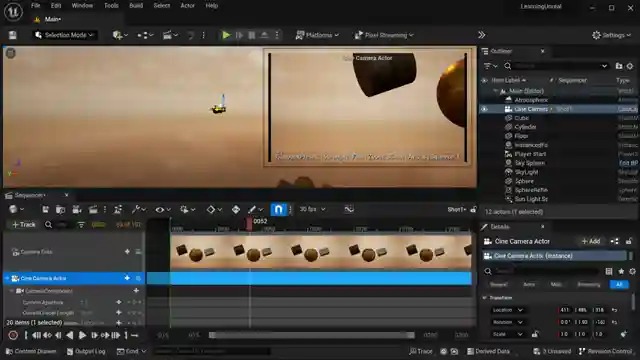Jump to sequence end in Sequencer
Viewport: 640px width, 360px height.
116,336
